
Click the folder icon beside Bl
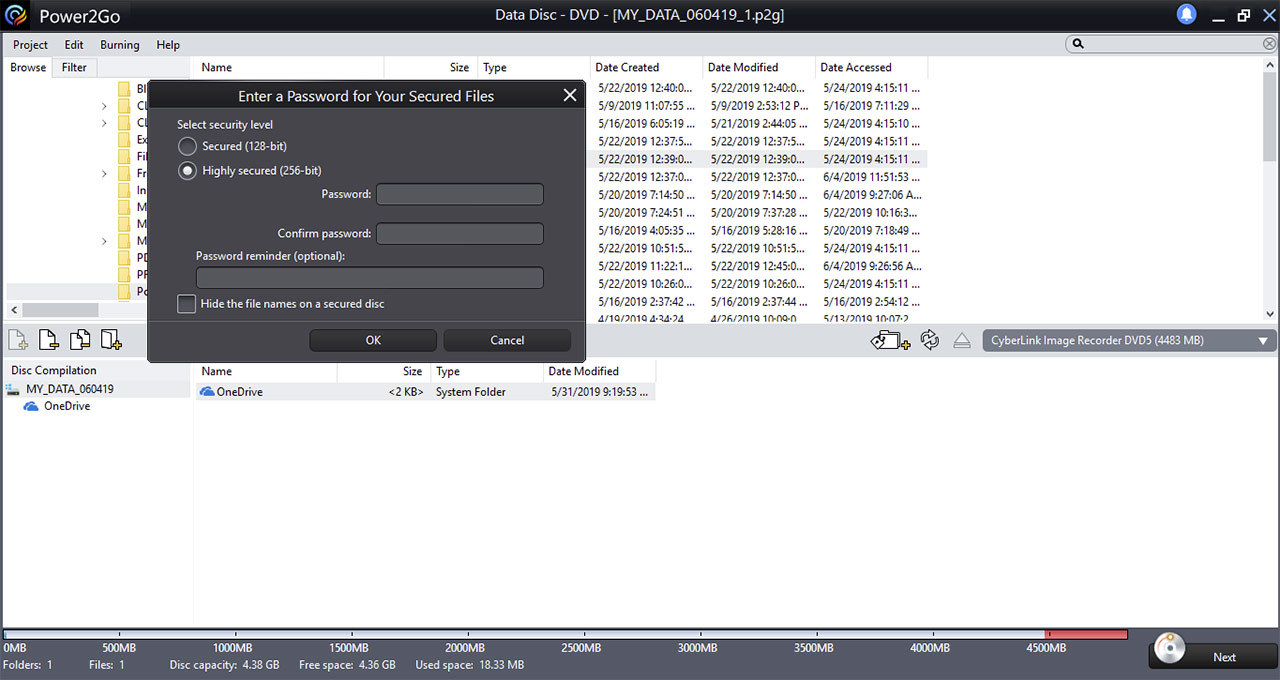click(x=124, y=89)
